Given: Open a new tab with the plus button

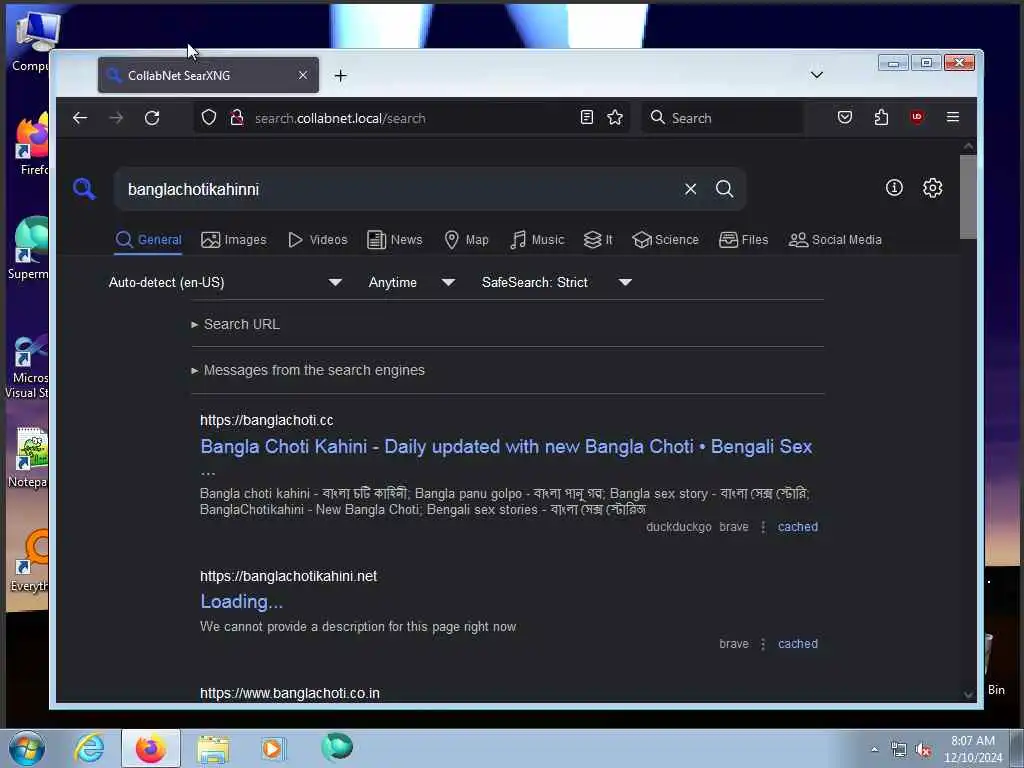Looking at the screenshot, I should point(340,76).
